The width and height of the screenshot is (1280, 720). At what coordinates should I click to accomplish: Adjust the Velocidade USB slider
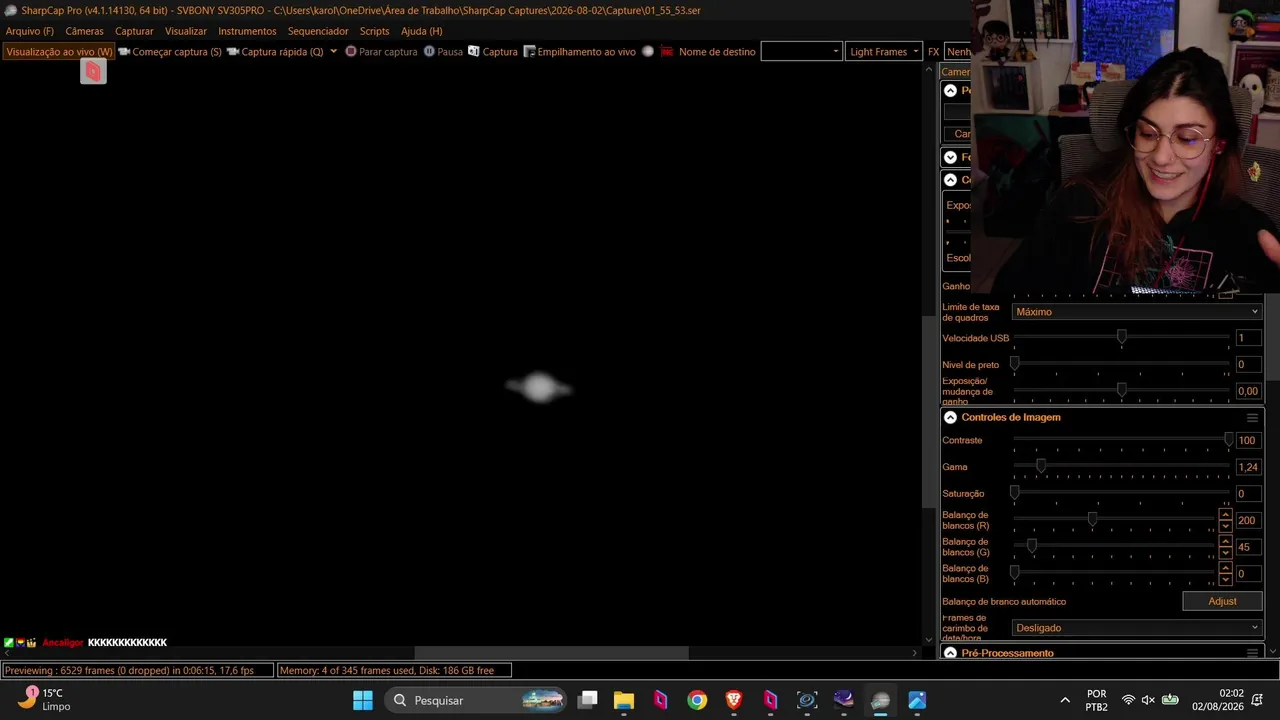click(x=1121, y=338)
